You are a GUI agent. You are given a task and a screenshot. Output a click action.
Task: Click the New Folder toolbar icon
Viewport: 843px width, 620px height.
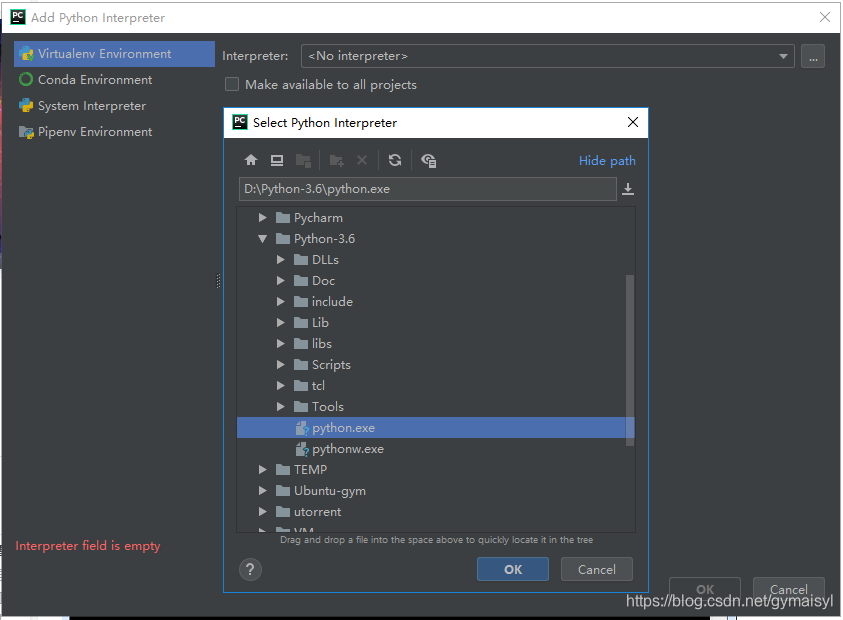pos(337,160)
